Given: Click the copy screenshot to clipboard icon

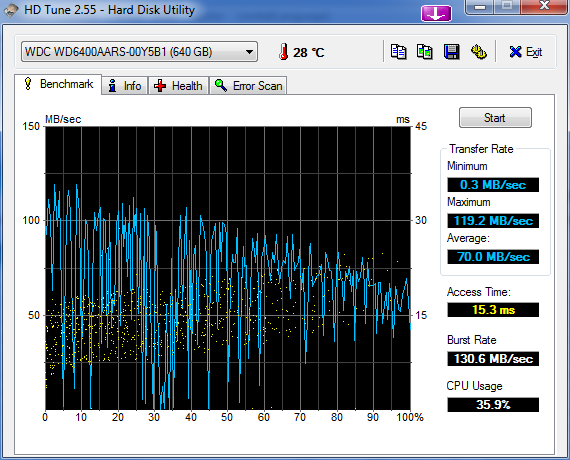Looking at the screenshot, I should [x=425, y=52].
